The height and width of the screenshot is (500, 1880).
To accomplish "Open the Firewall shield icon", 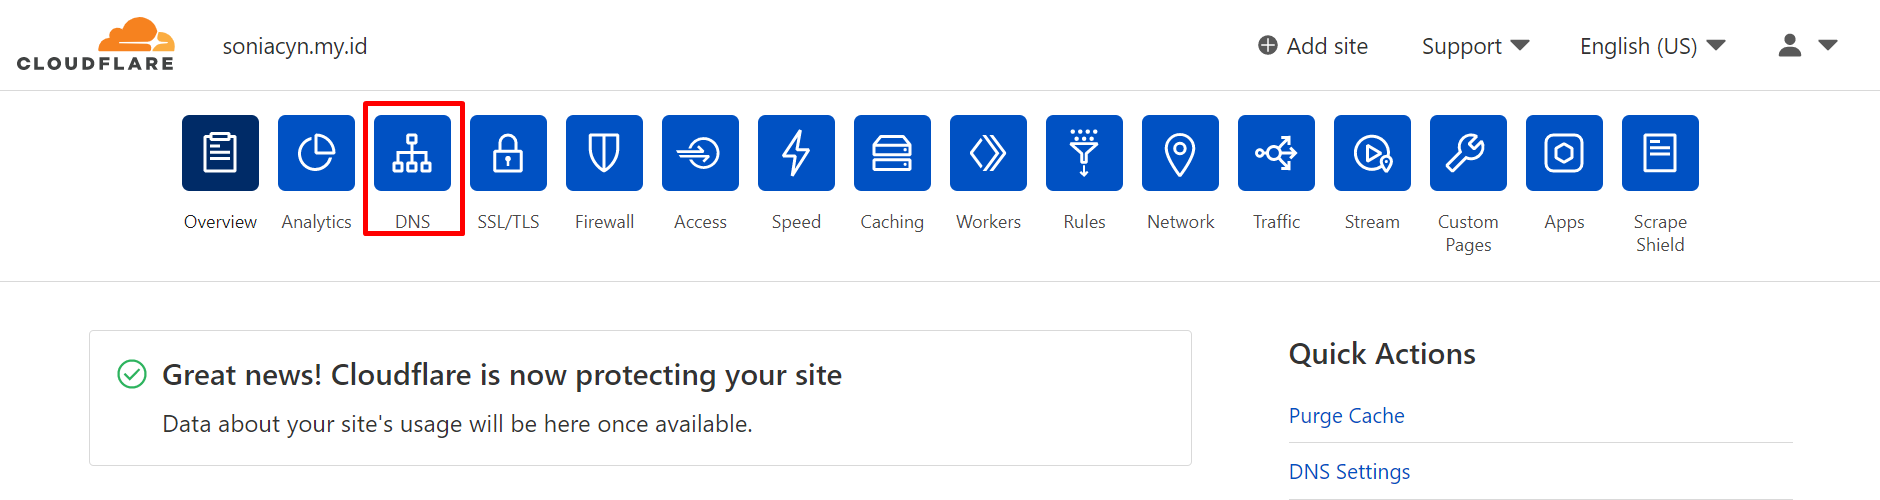I will 604,153.
